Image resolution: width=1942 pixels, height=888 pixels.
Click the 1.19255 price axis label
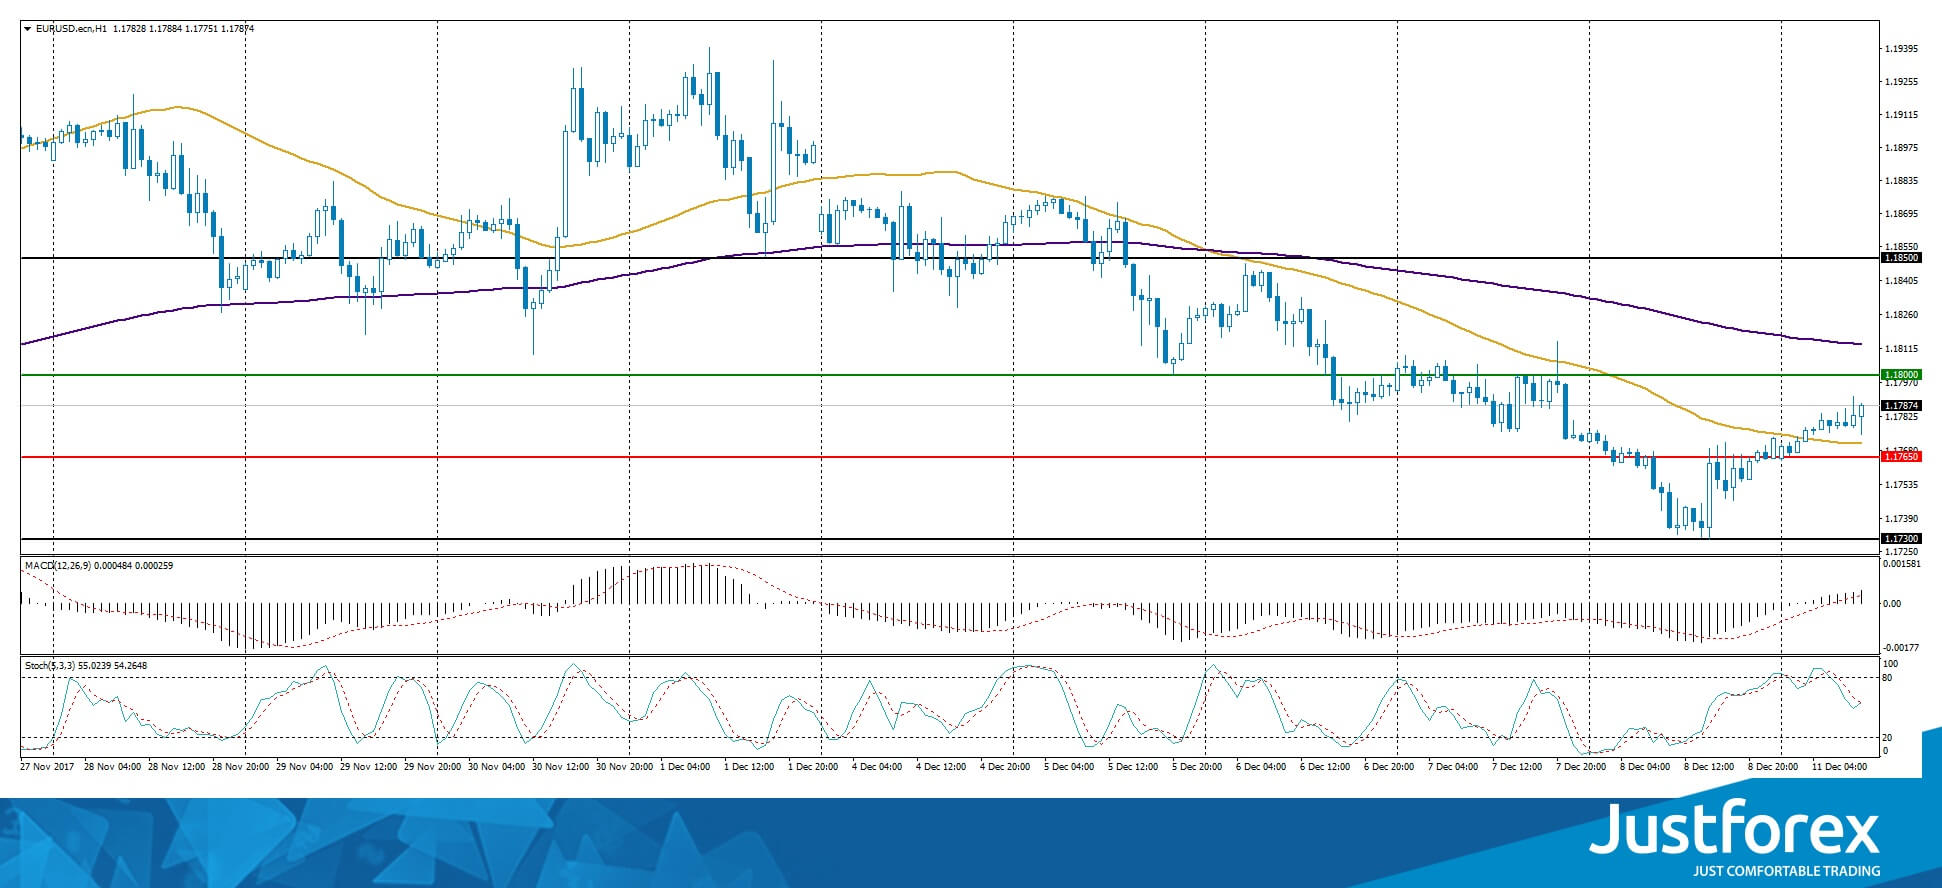tap(1901, 82)
